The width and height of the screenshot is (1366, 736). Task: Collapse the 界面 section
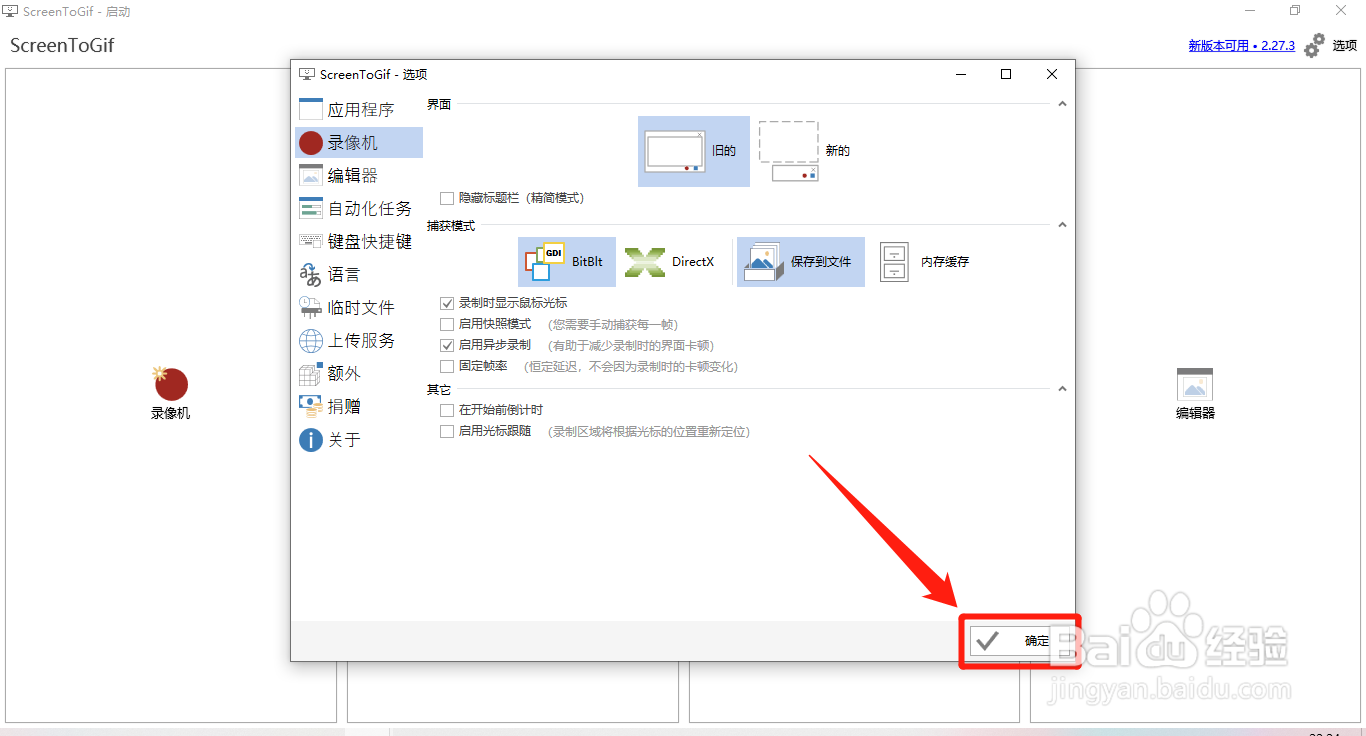[x=1062, y=104]
